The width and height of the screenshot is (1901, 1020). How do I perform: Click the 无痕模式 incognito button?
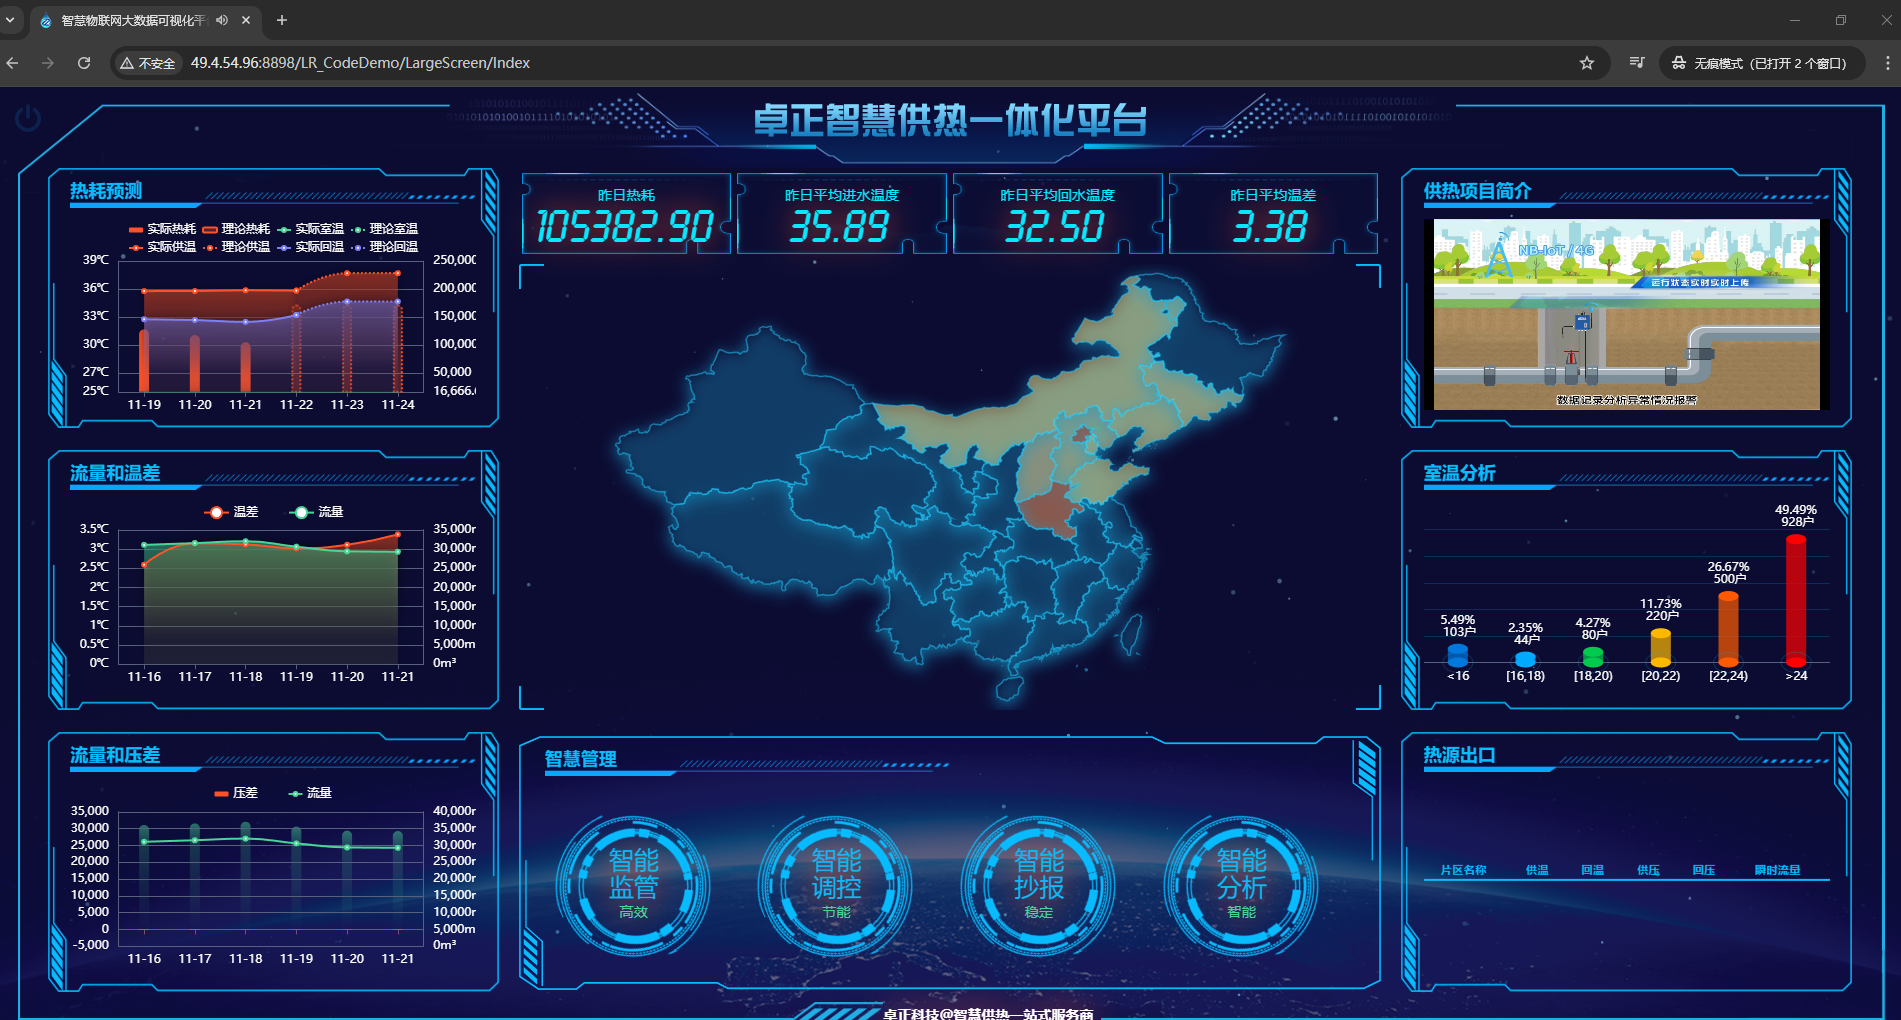[1760, 63]
